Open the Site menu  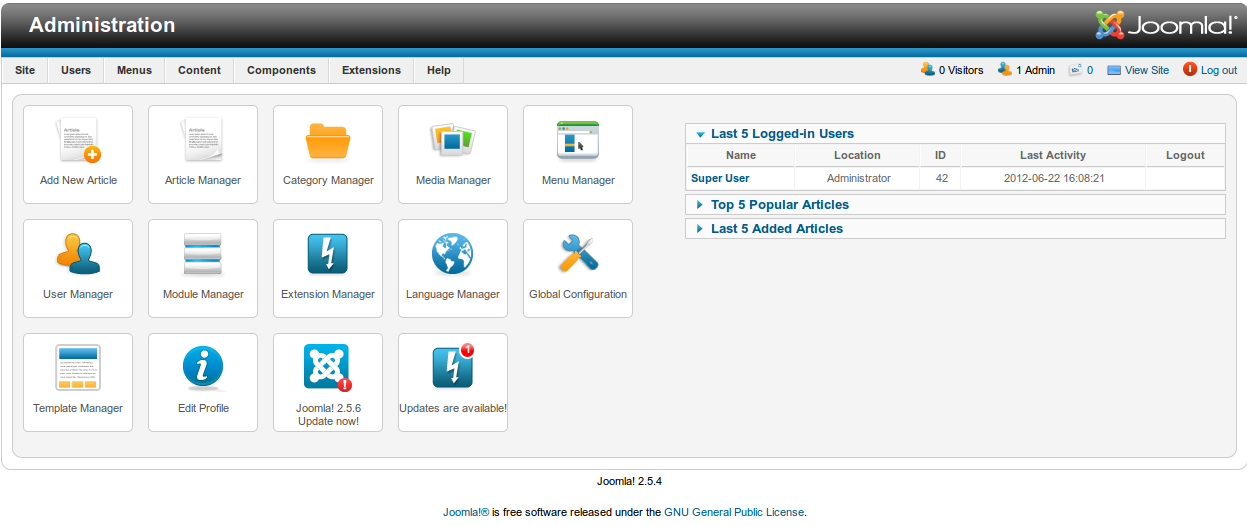click(x=25, y=70)
